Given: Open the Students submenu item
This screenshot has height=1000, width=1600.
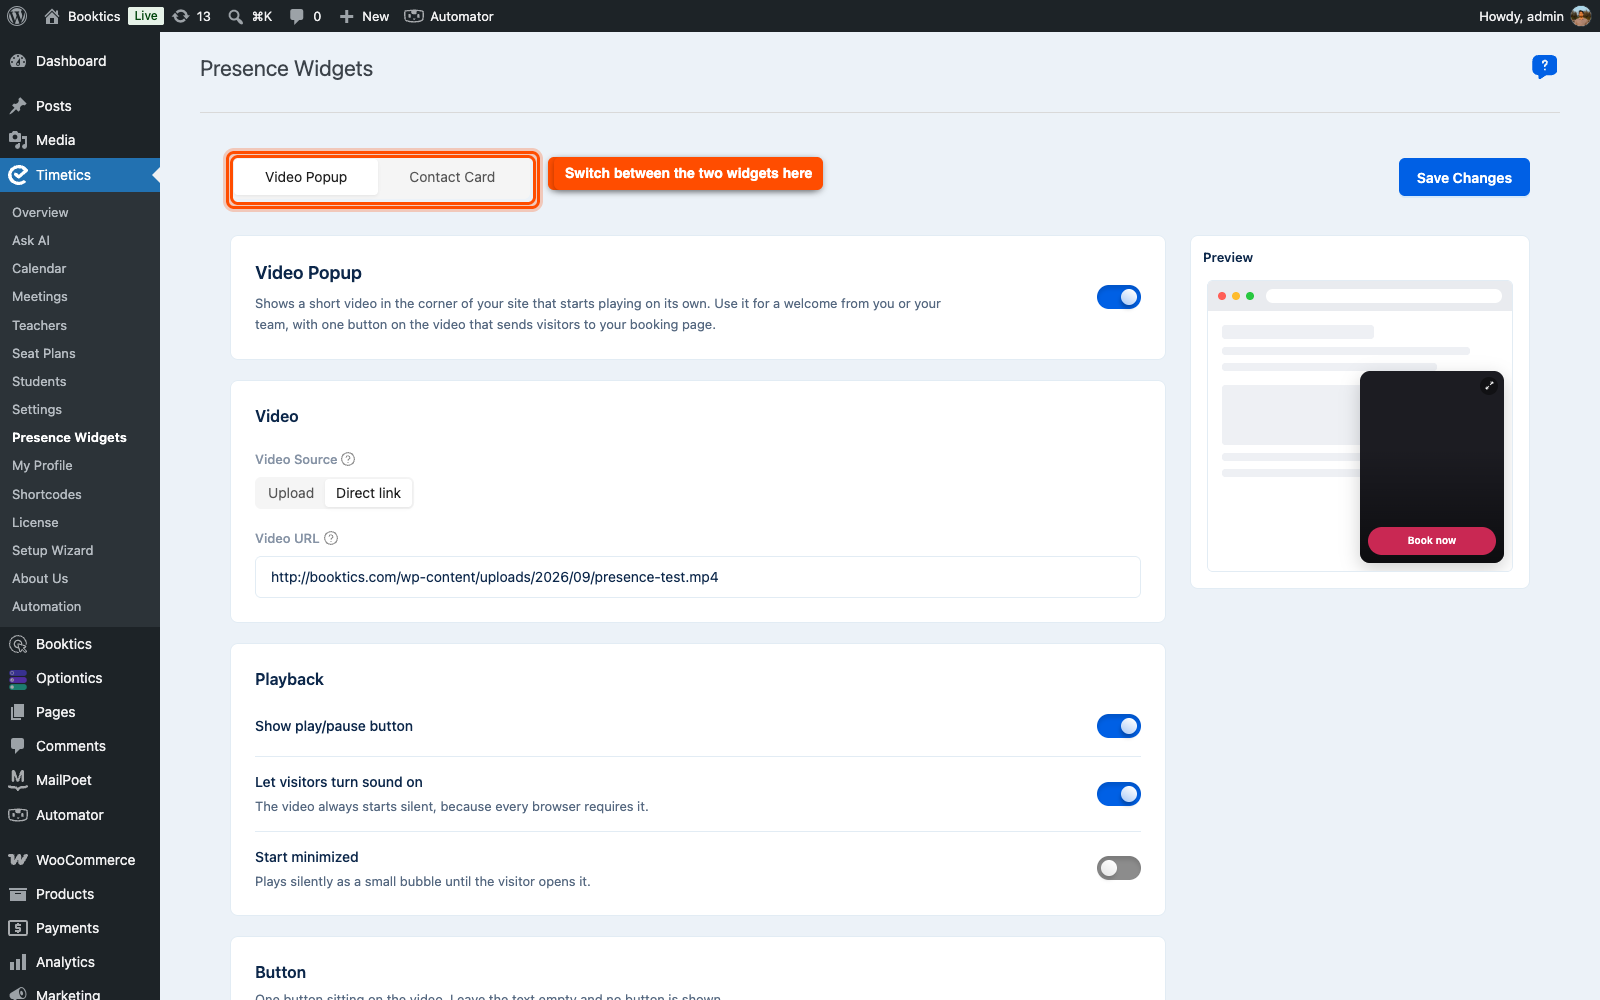Looking at the screenshot, I should 39,381.
